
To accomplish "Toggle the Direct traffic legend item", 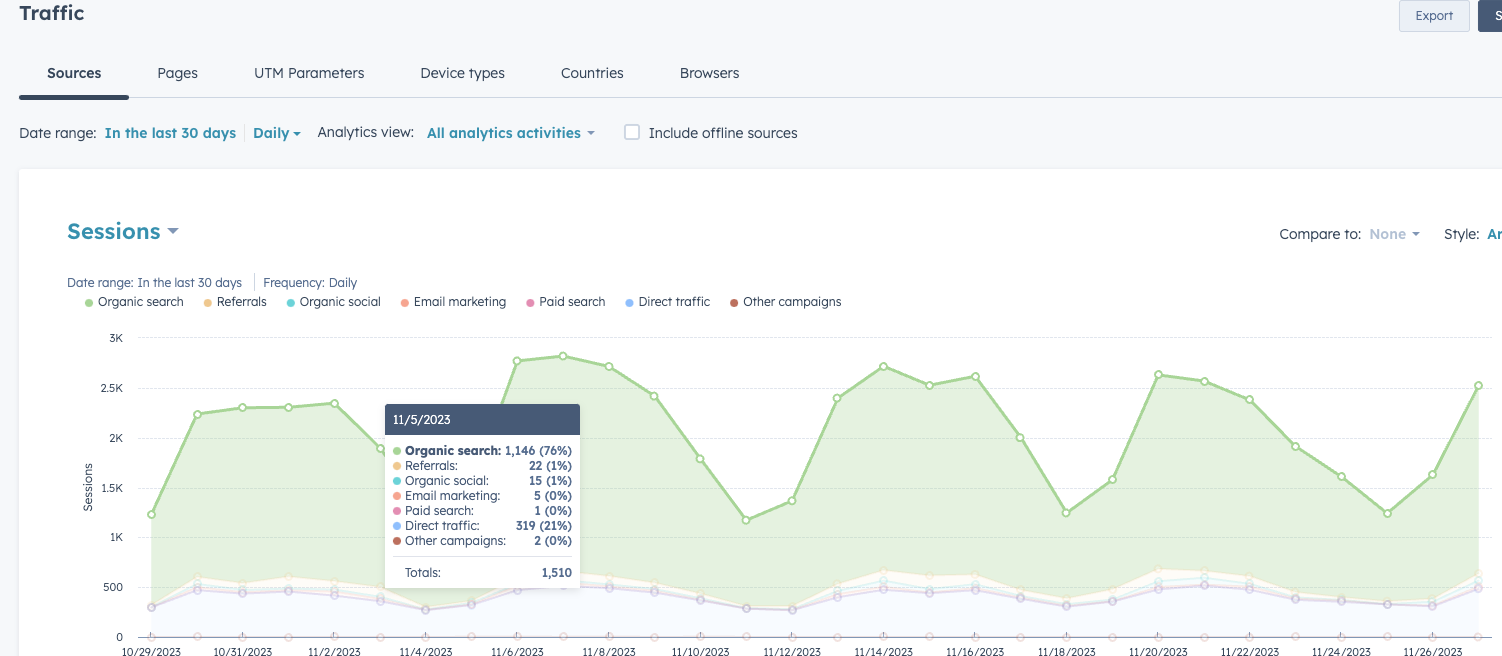I will click(x=667, y=301).
